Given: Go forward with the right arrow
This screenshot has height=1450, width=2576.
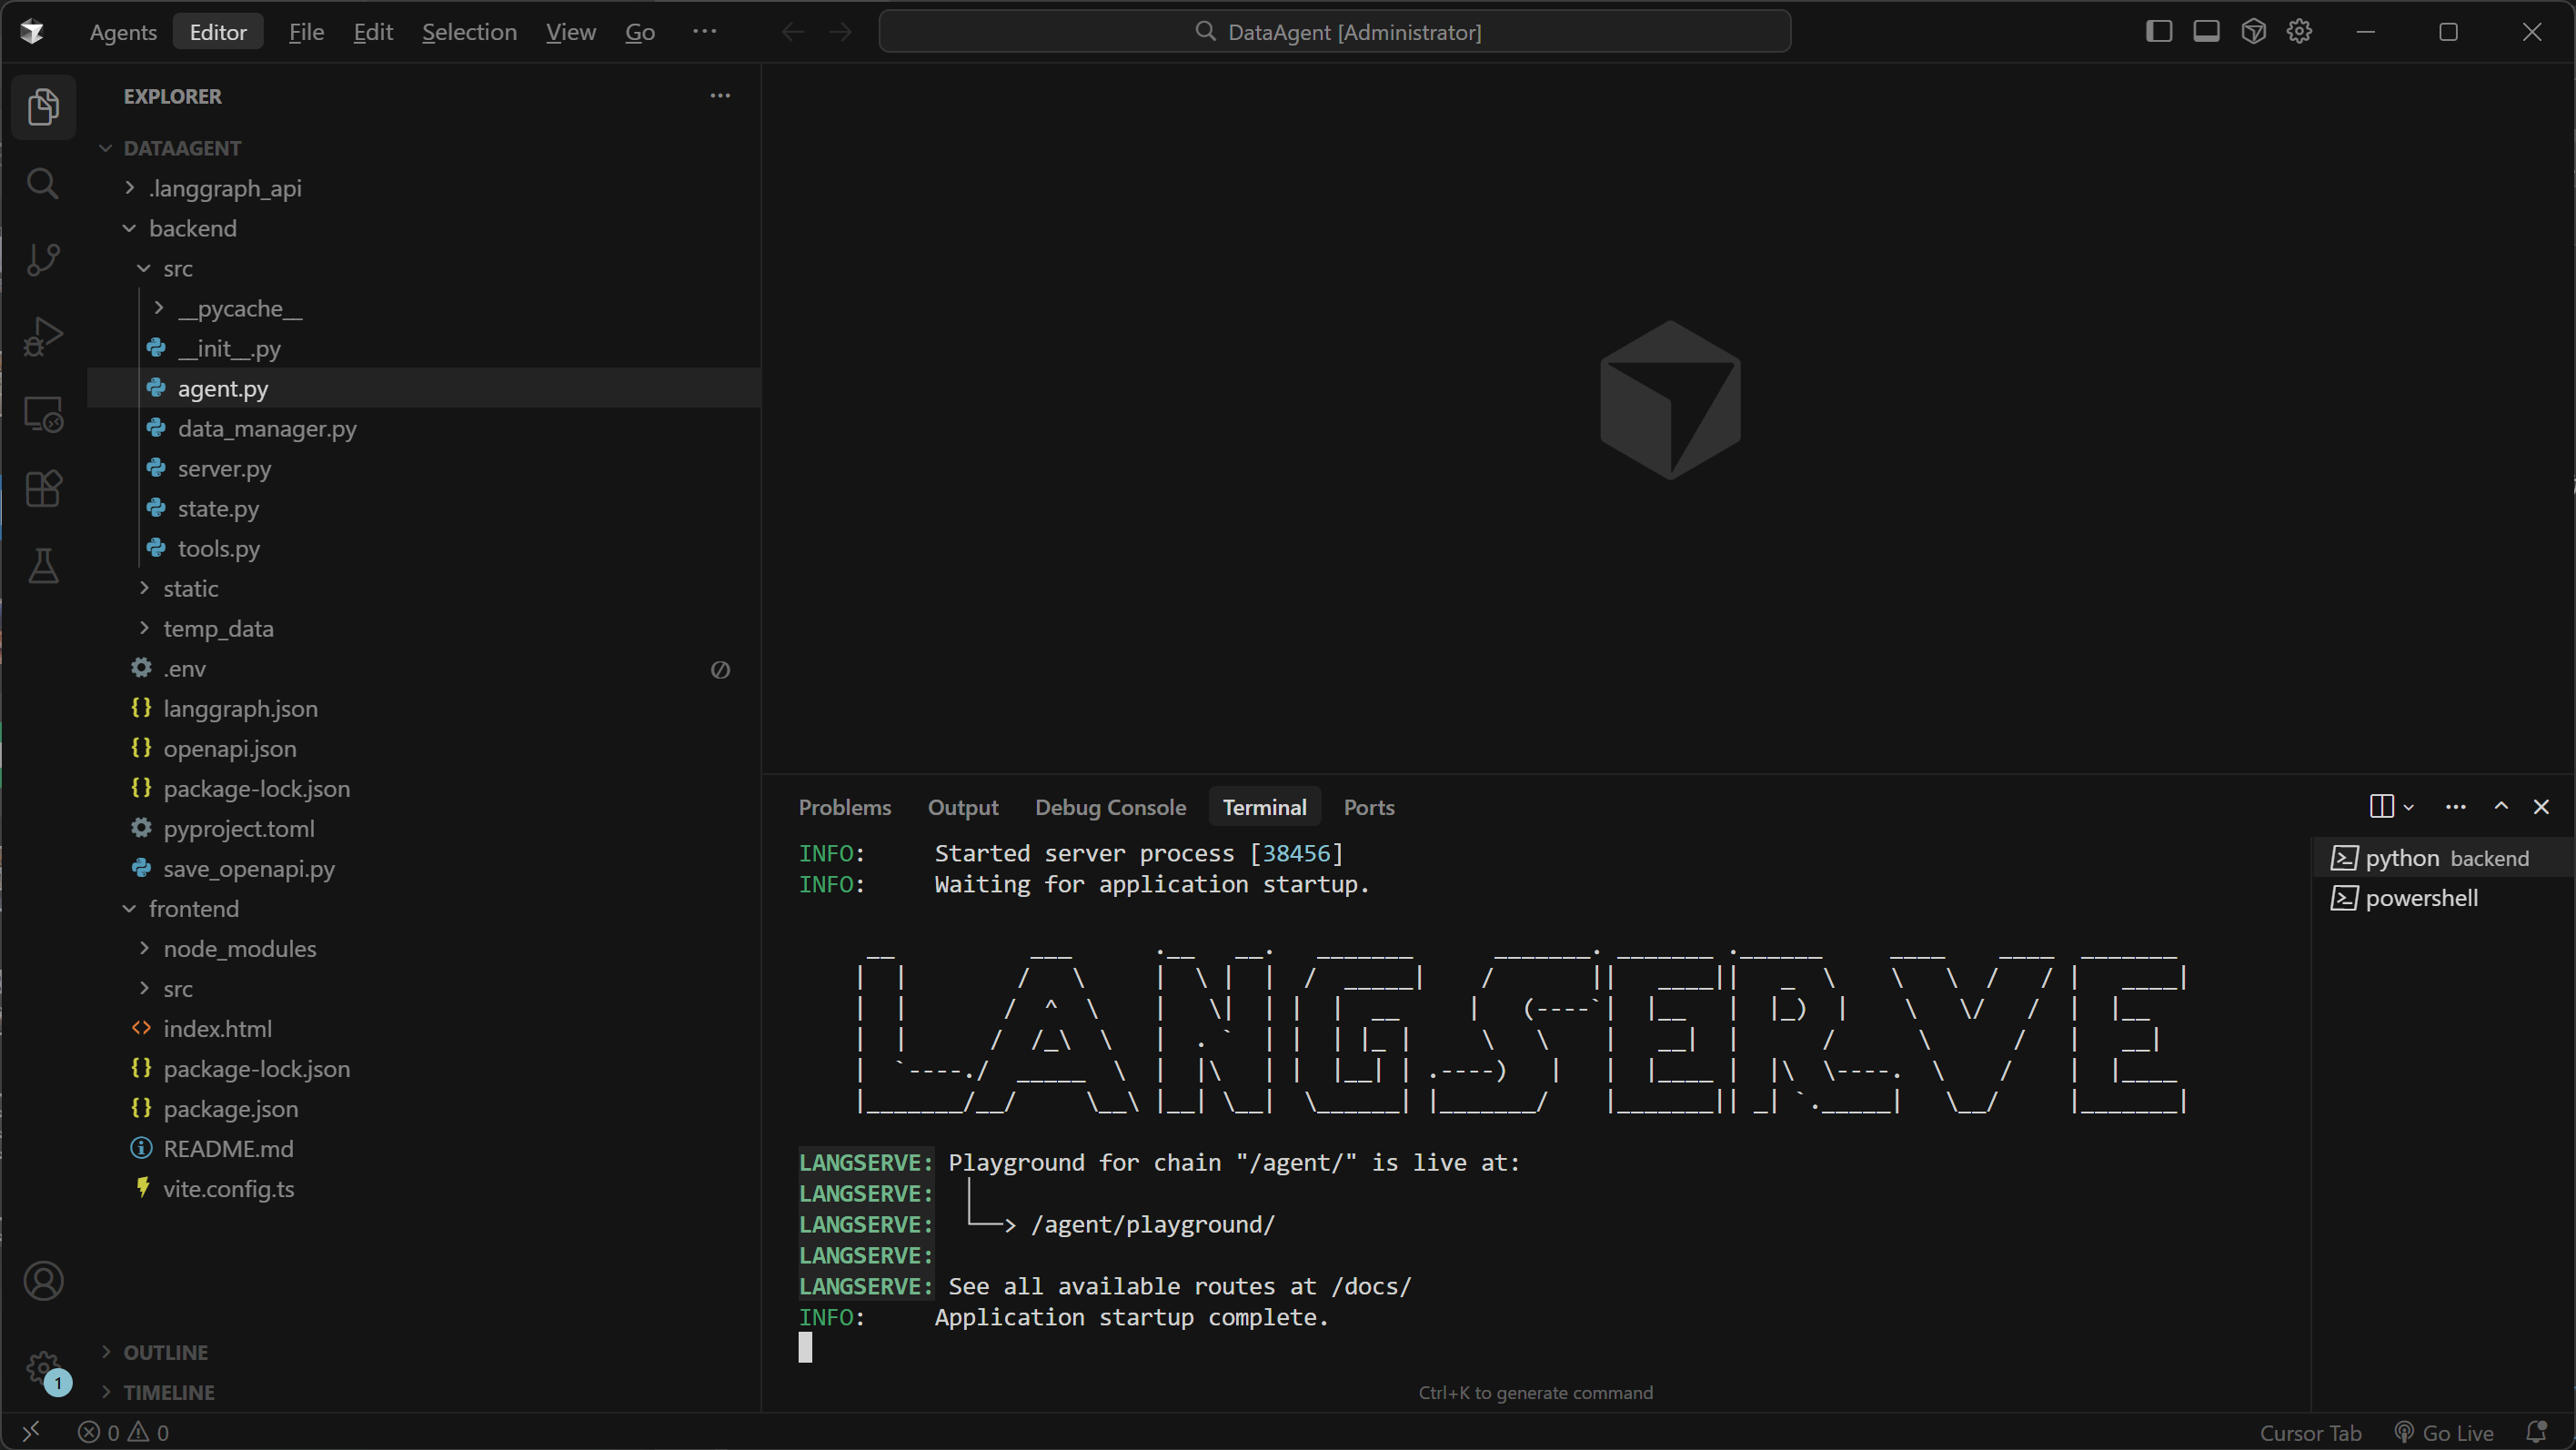Looking at the screenshot, I should [x=841, y=32].
